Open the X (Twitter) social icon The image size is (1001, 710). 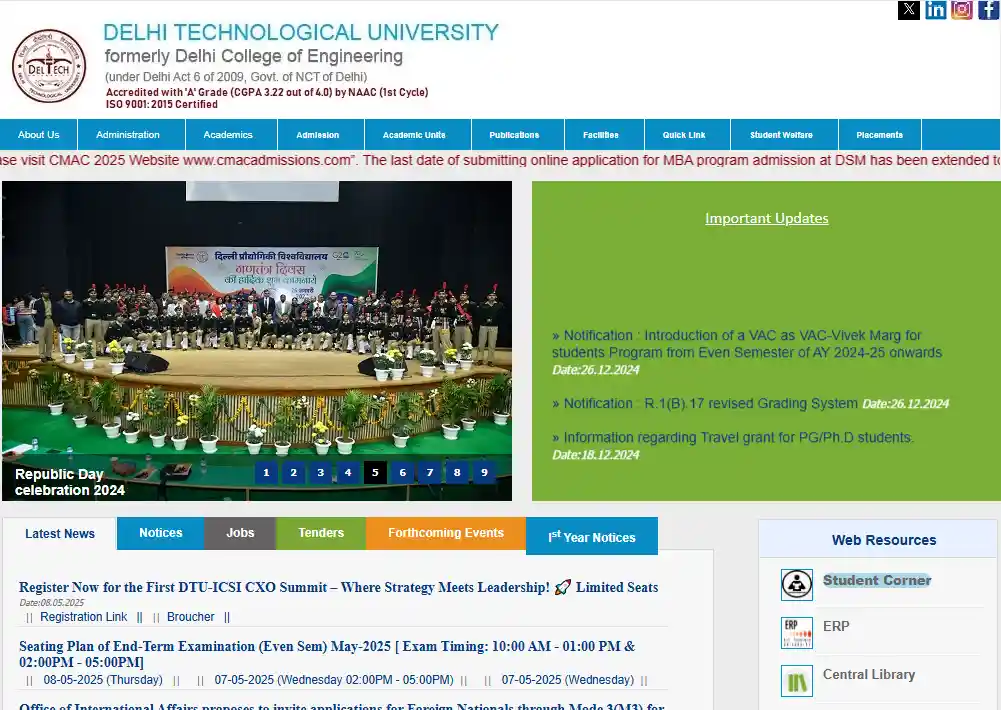pyautogui.click(x=908, y=10)
